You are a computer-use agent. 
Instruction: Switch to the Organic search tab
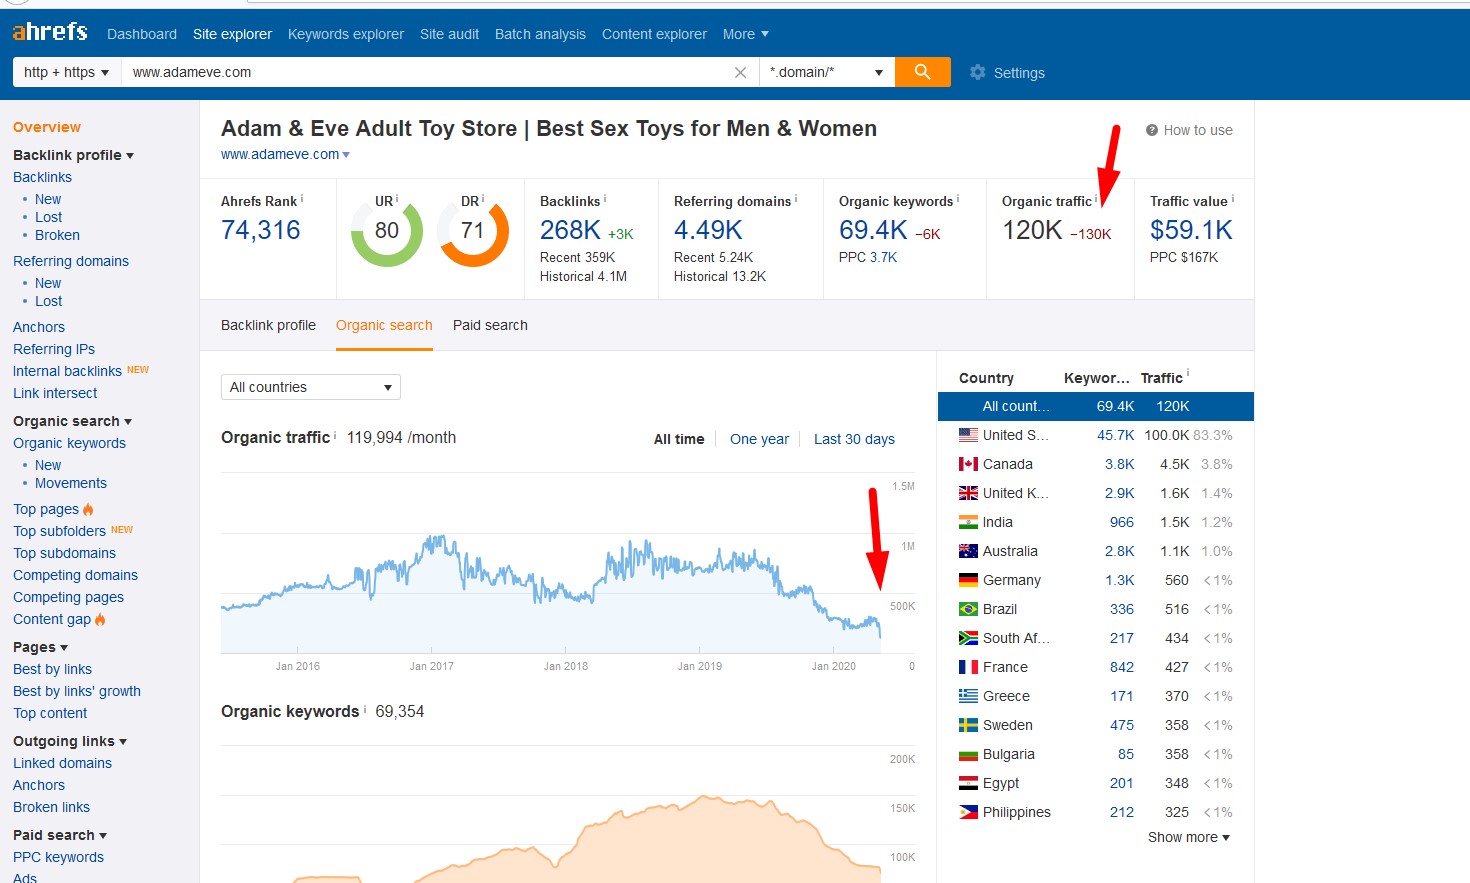pos(384,325)
